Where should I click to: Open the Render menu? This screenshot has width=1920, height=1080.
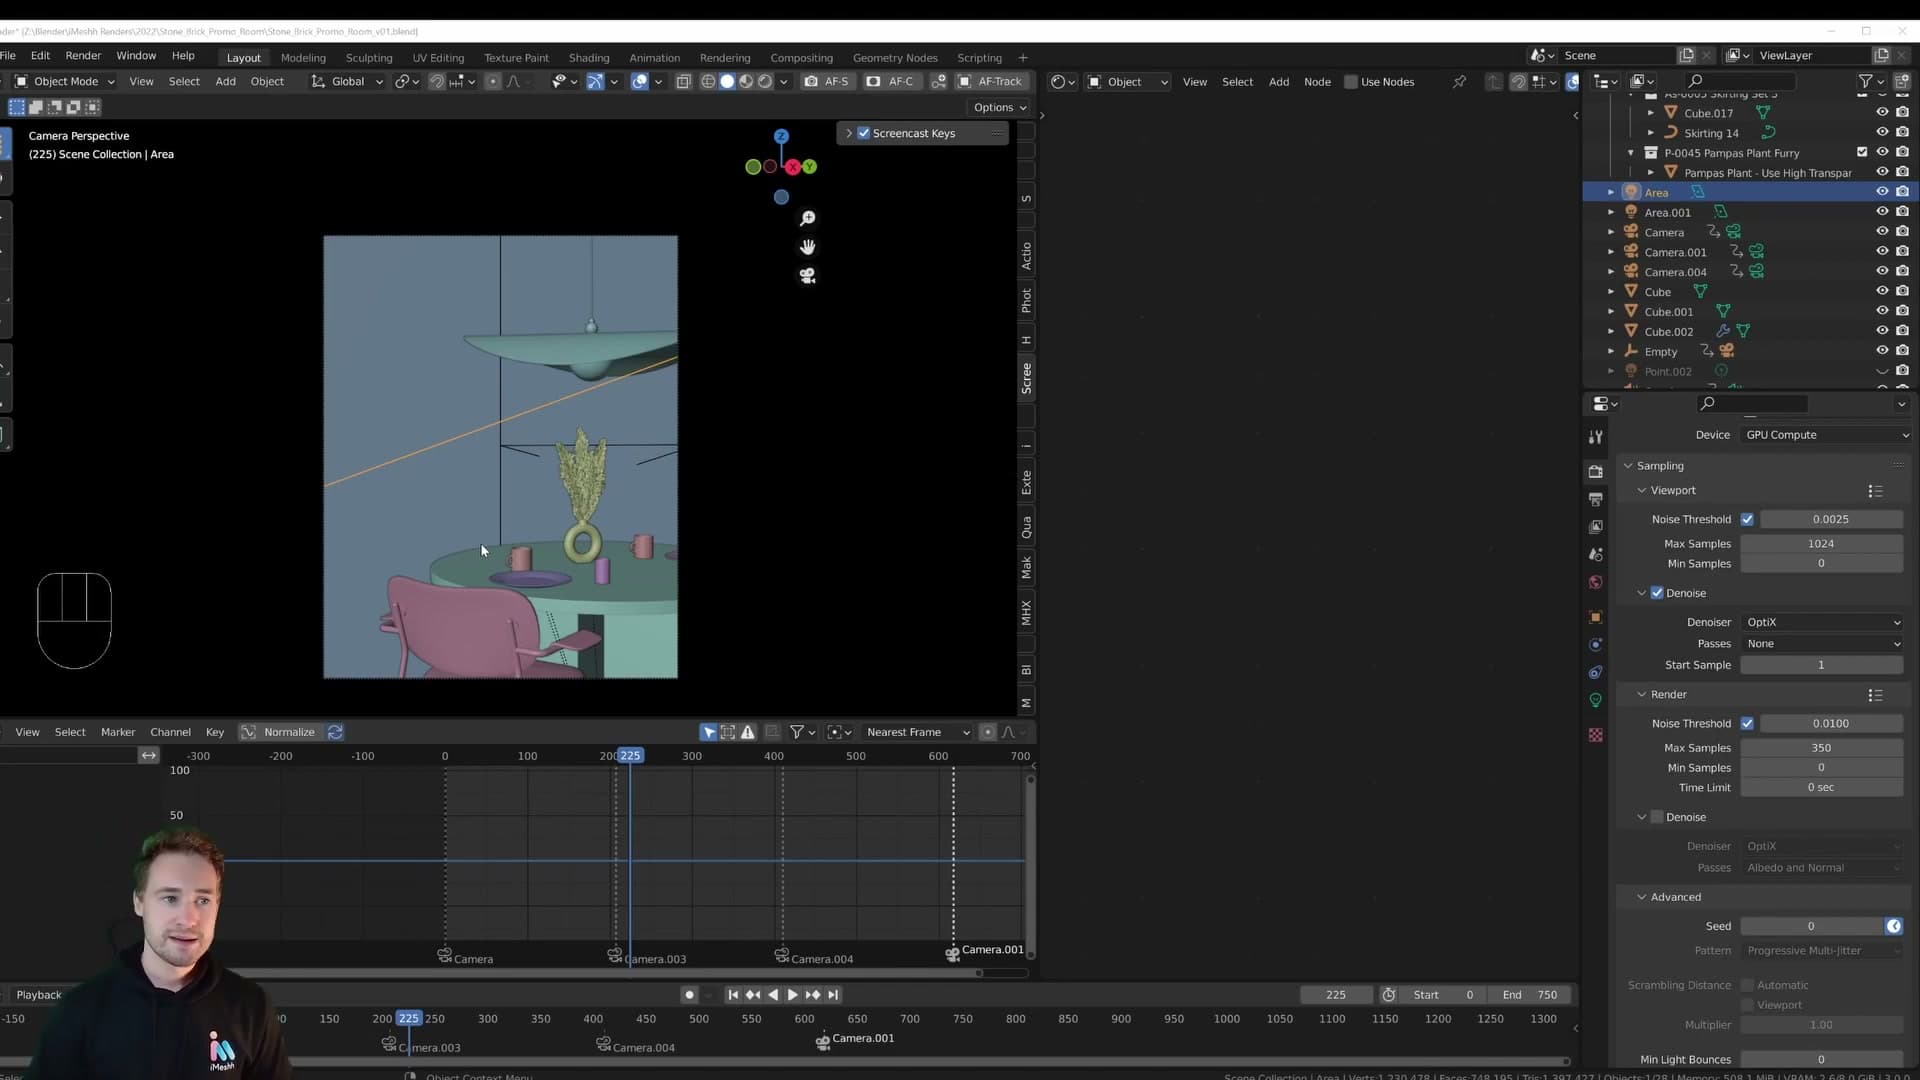click(x=83, y=56)
